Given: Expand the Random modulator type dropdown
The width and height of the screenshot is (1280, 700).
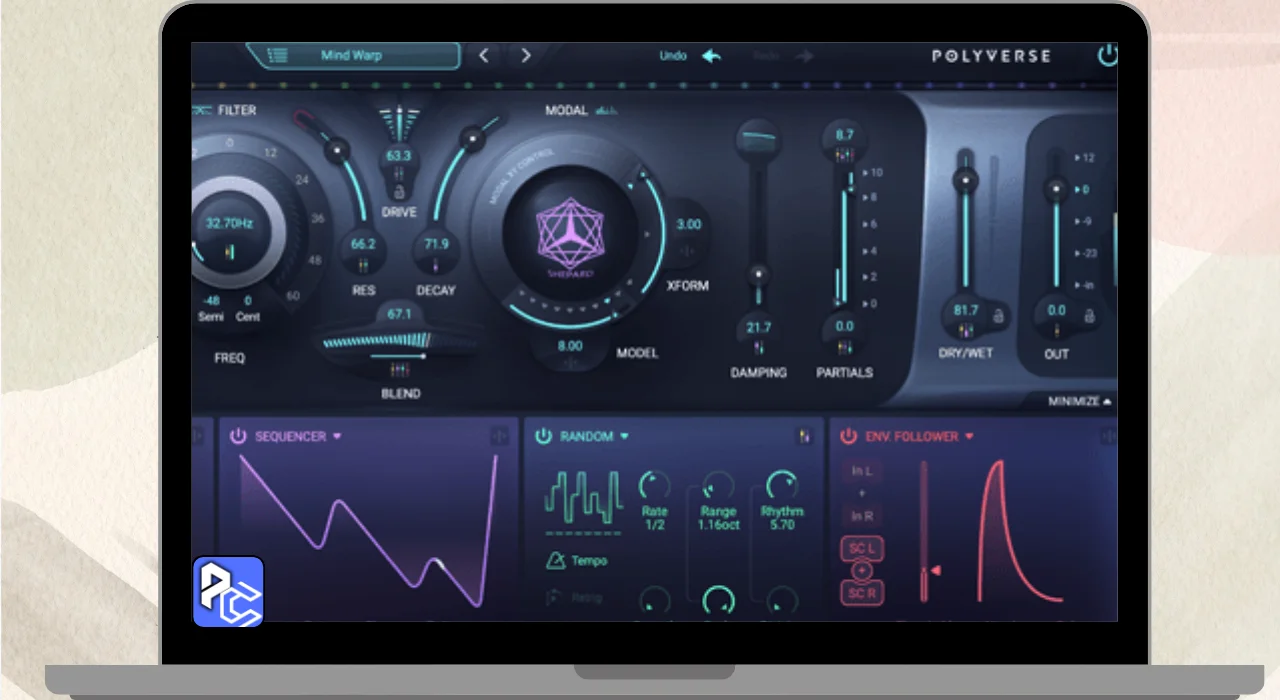Looking at the screenshot, I should click(624, 437).
